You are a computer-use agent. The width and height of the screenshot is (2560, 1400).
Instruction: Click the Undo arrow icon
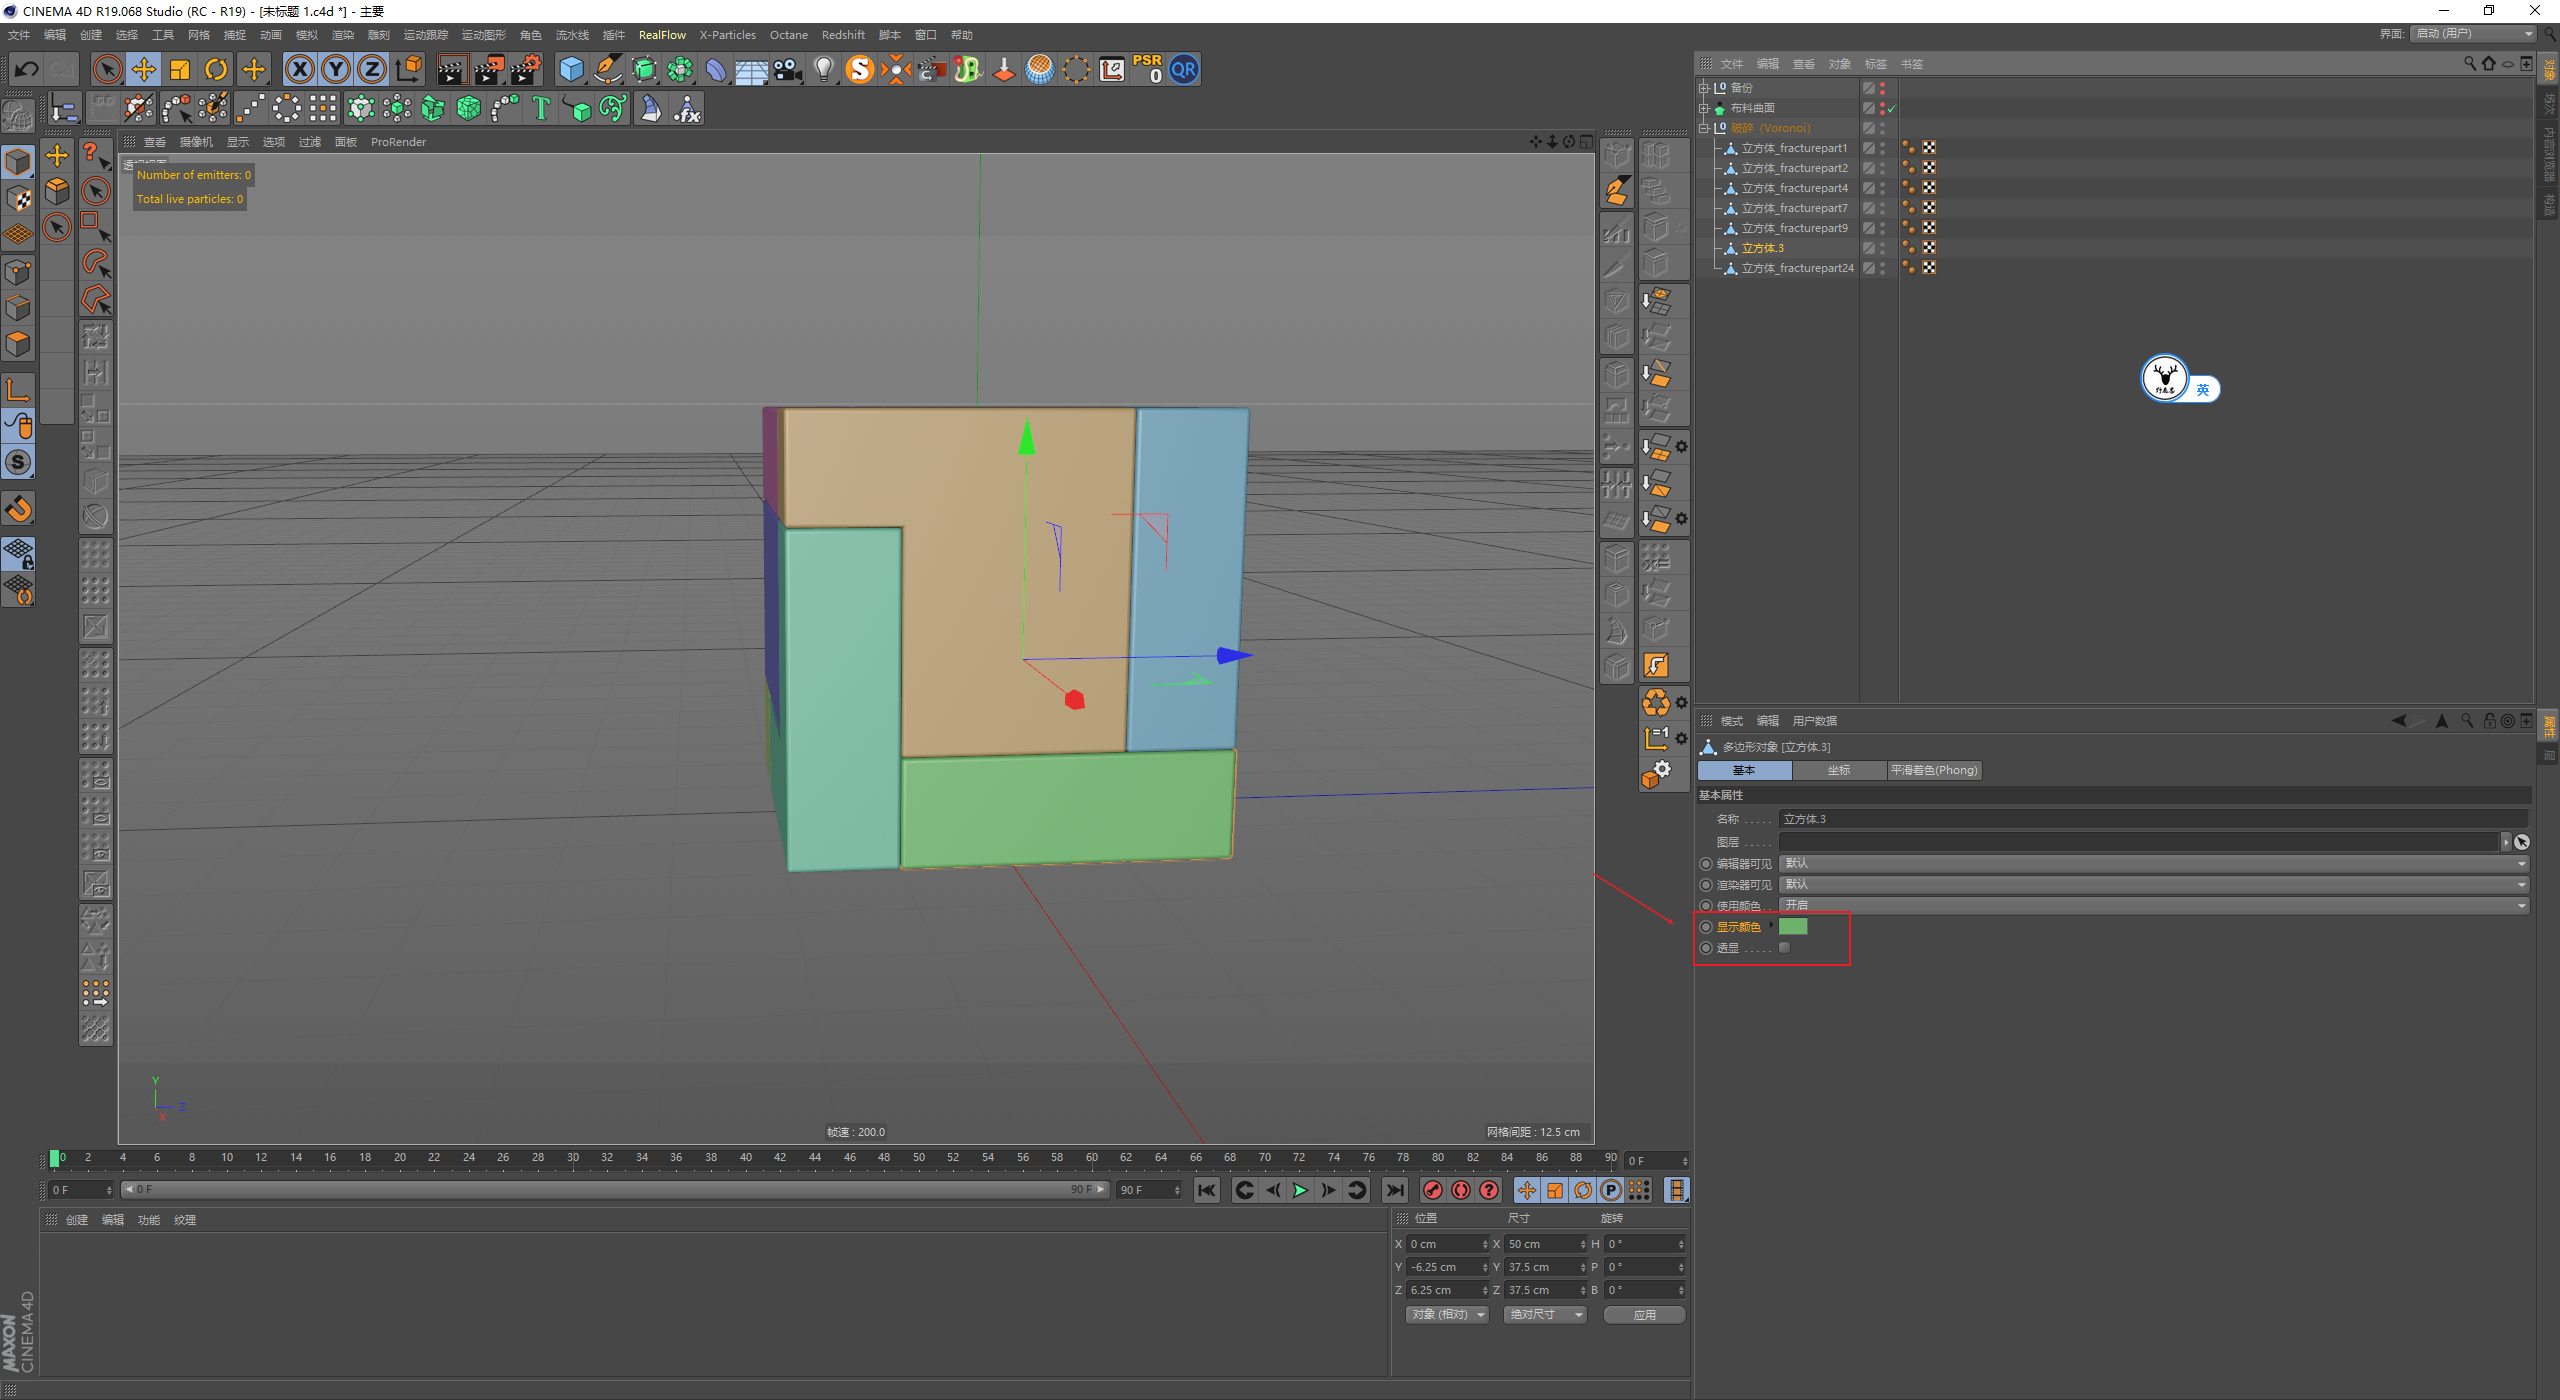point(27,69)
